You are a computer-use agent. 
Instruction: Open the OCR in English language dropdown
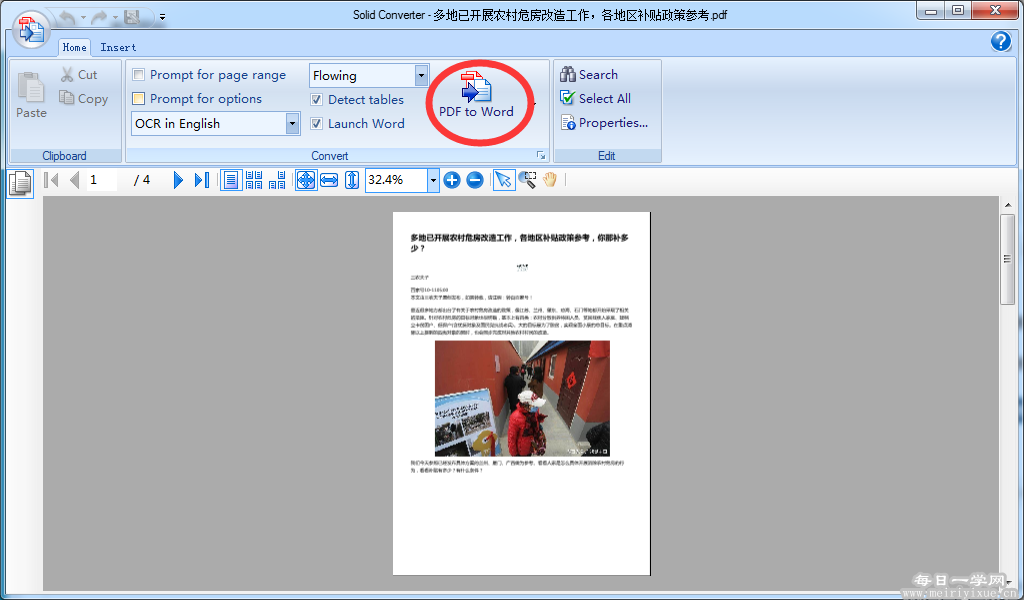pyautogui.click(x=293, y=123)
